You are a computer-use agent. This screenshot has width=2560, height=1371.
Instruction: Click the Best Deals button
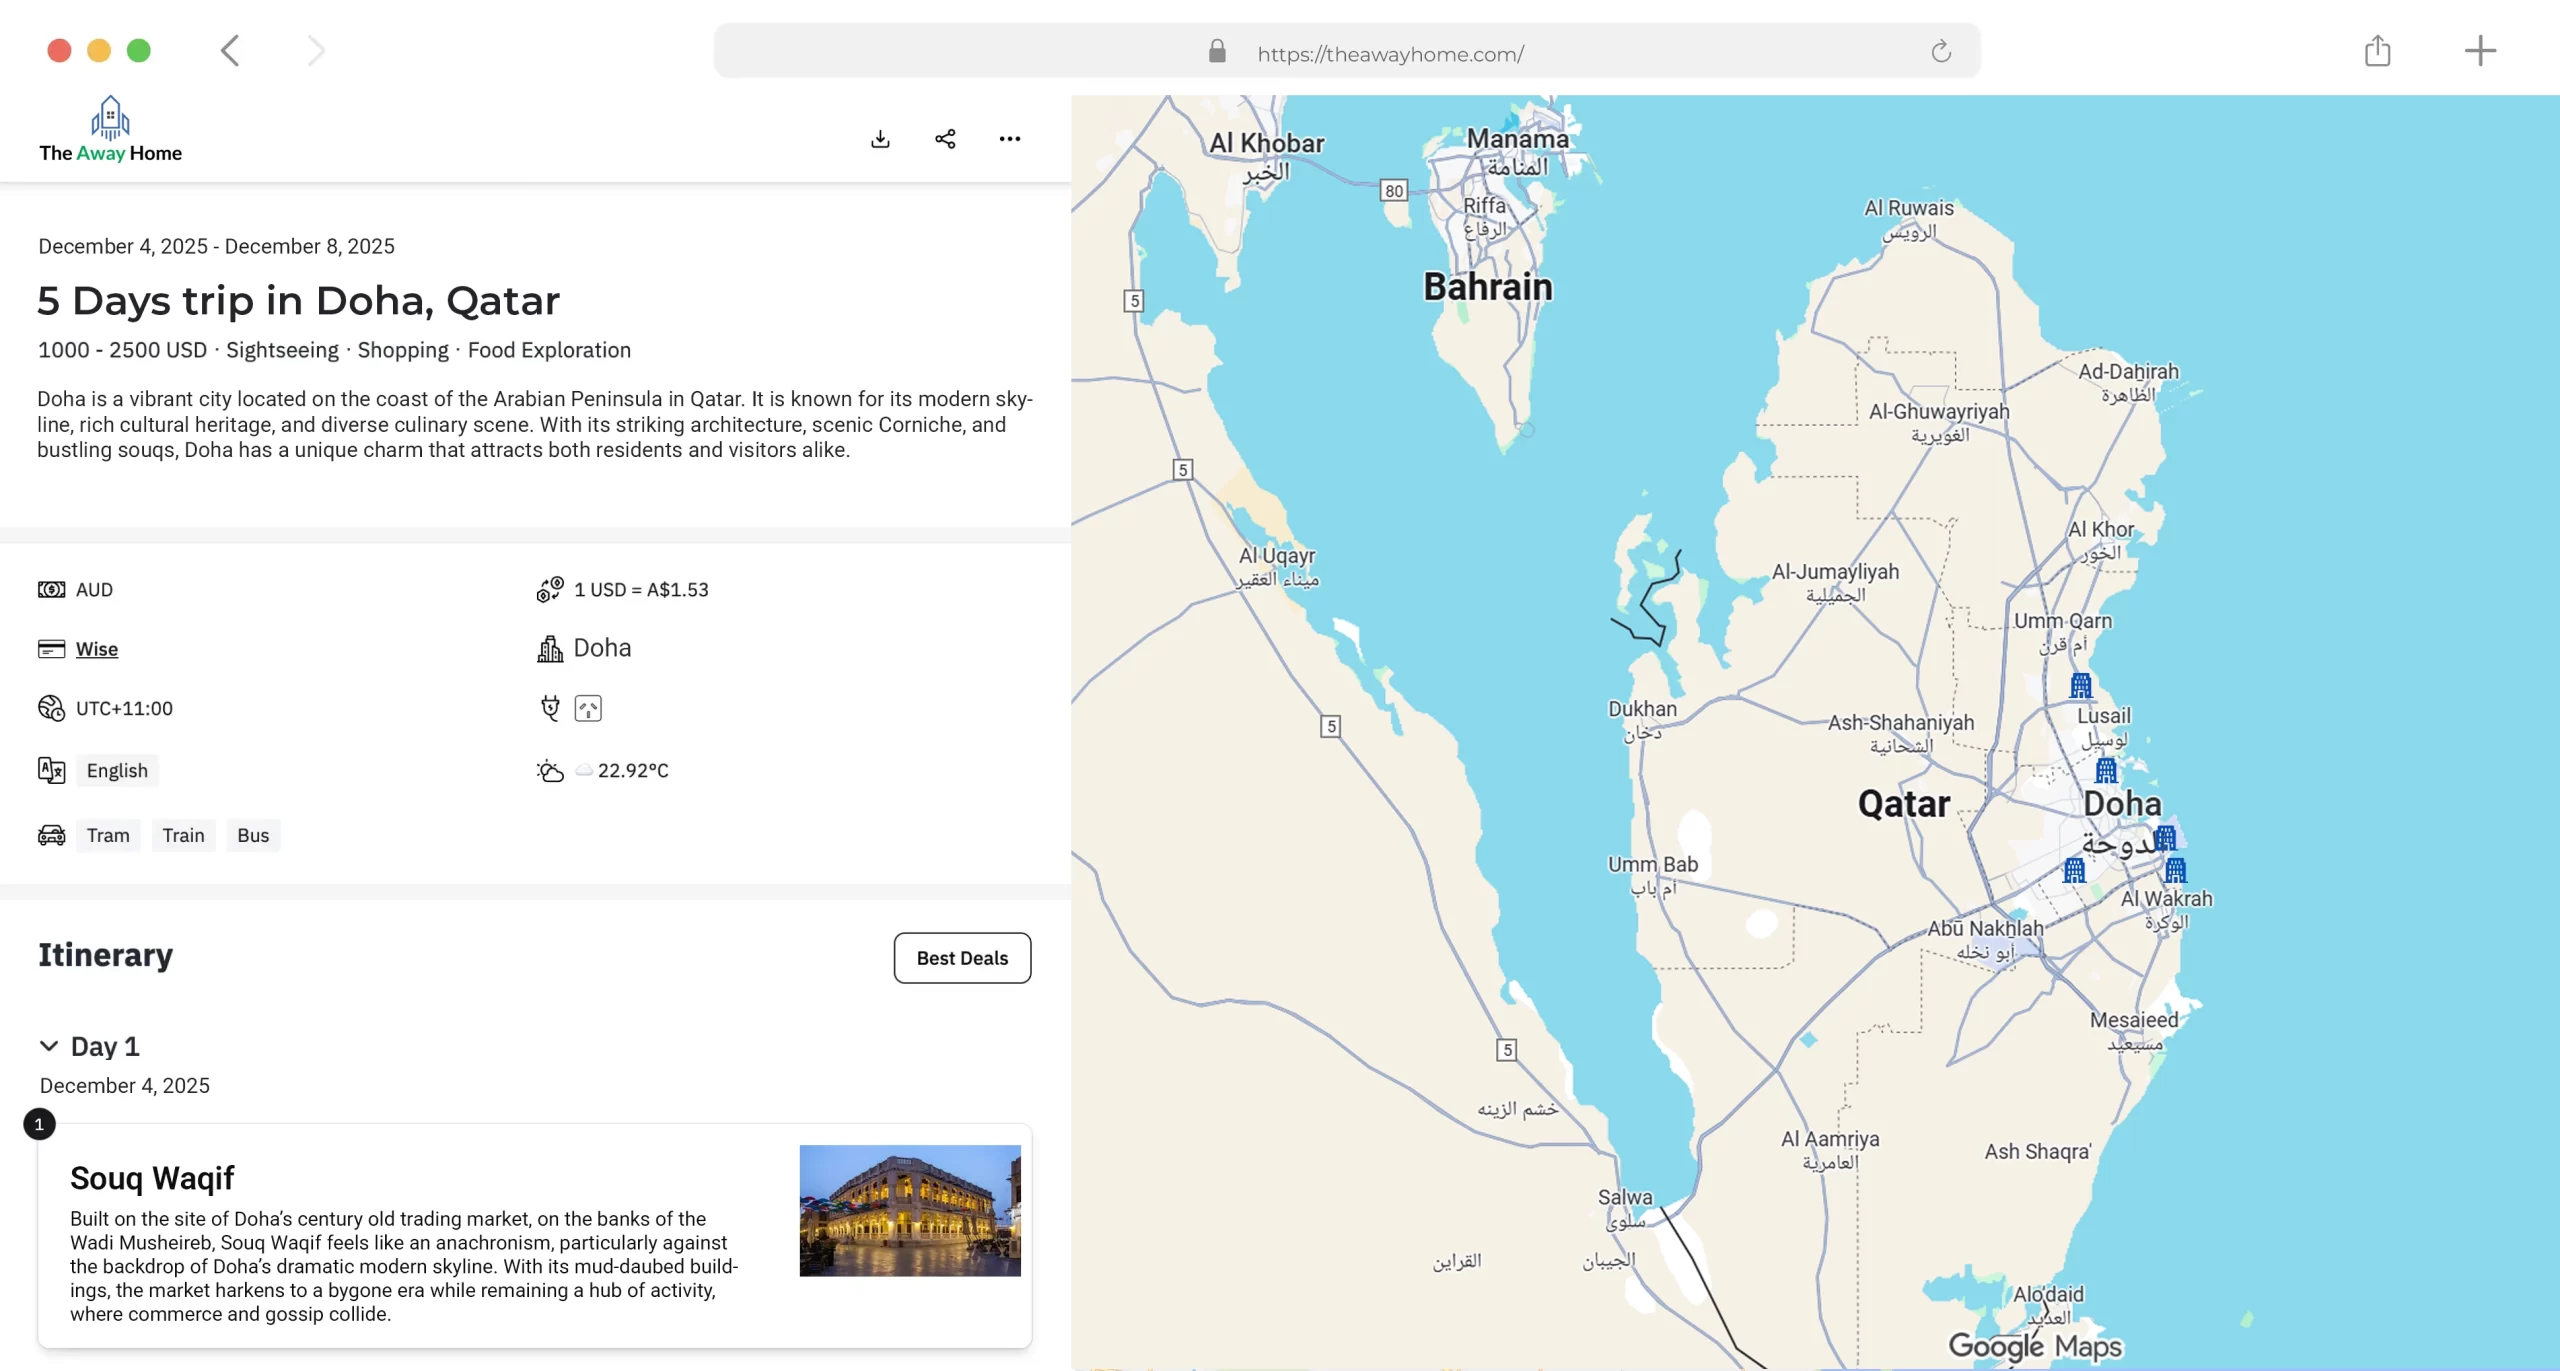pos(962,958)
